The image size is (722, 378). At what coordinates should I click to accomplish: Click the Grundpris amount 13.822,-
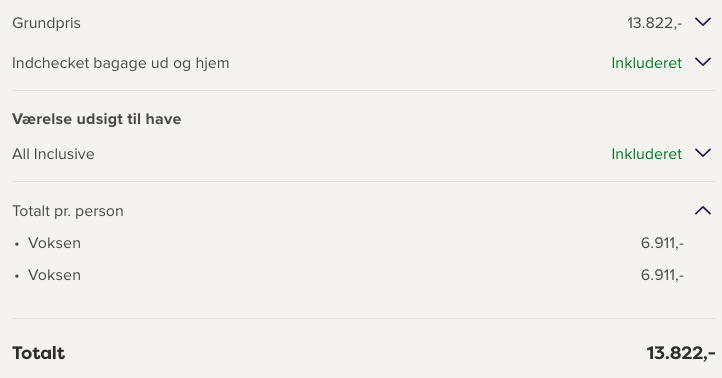(x=655, y=23)
